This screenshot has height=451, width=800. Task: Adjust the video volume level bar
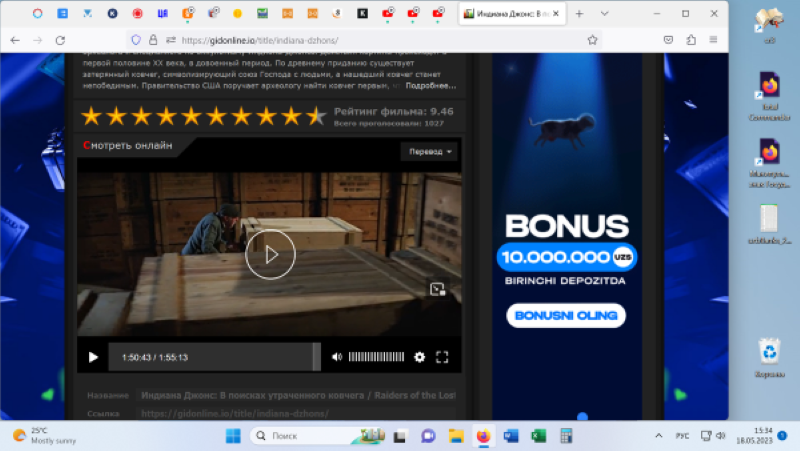coord(376,357)
